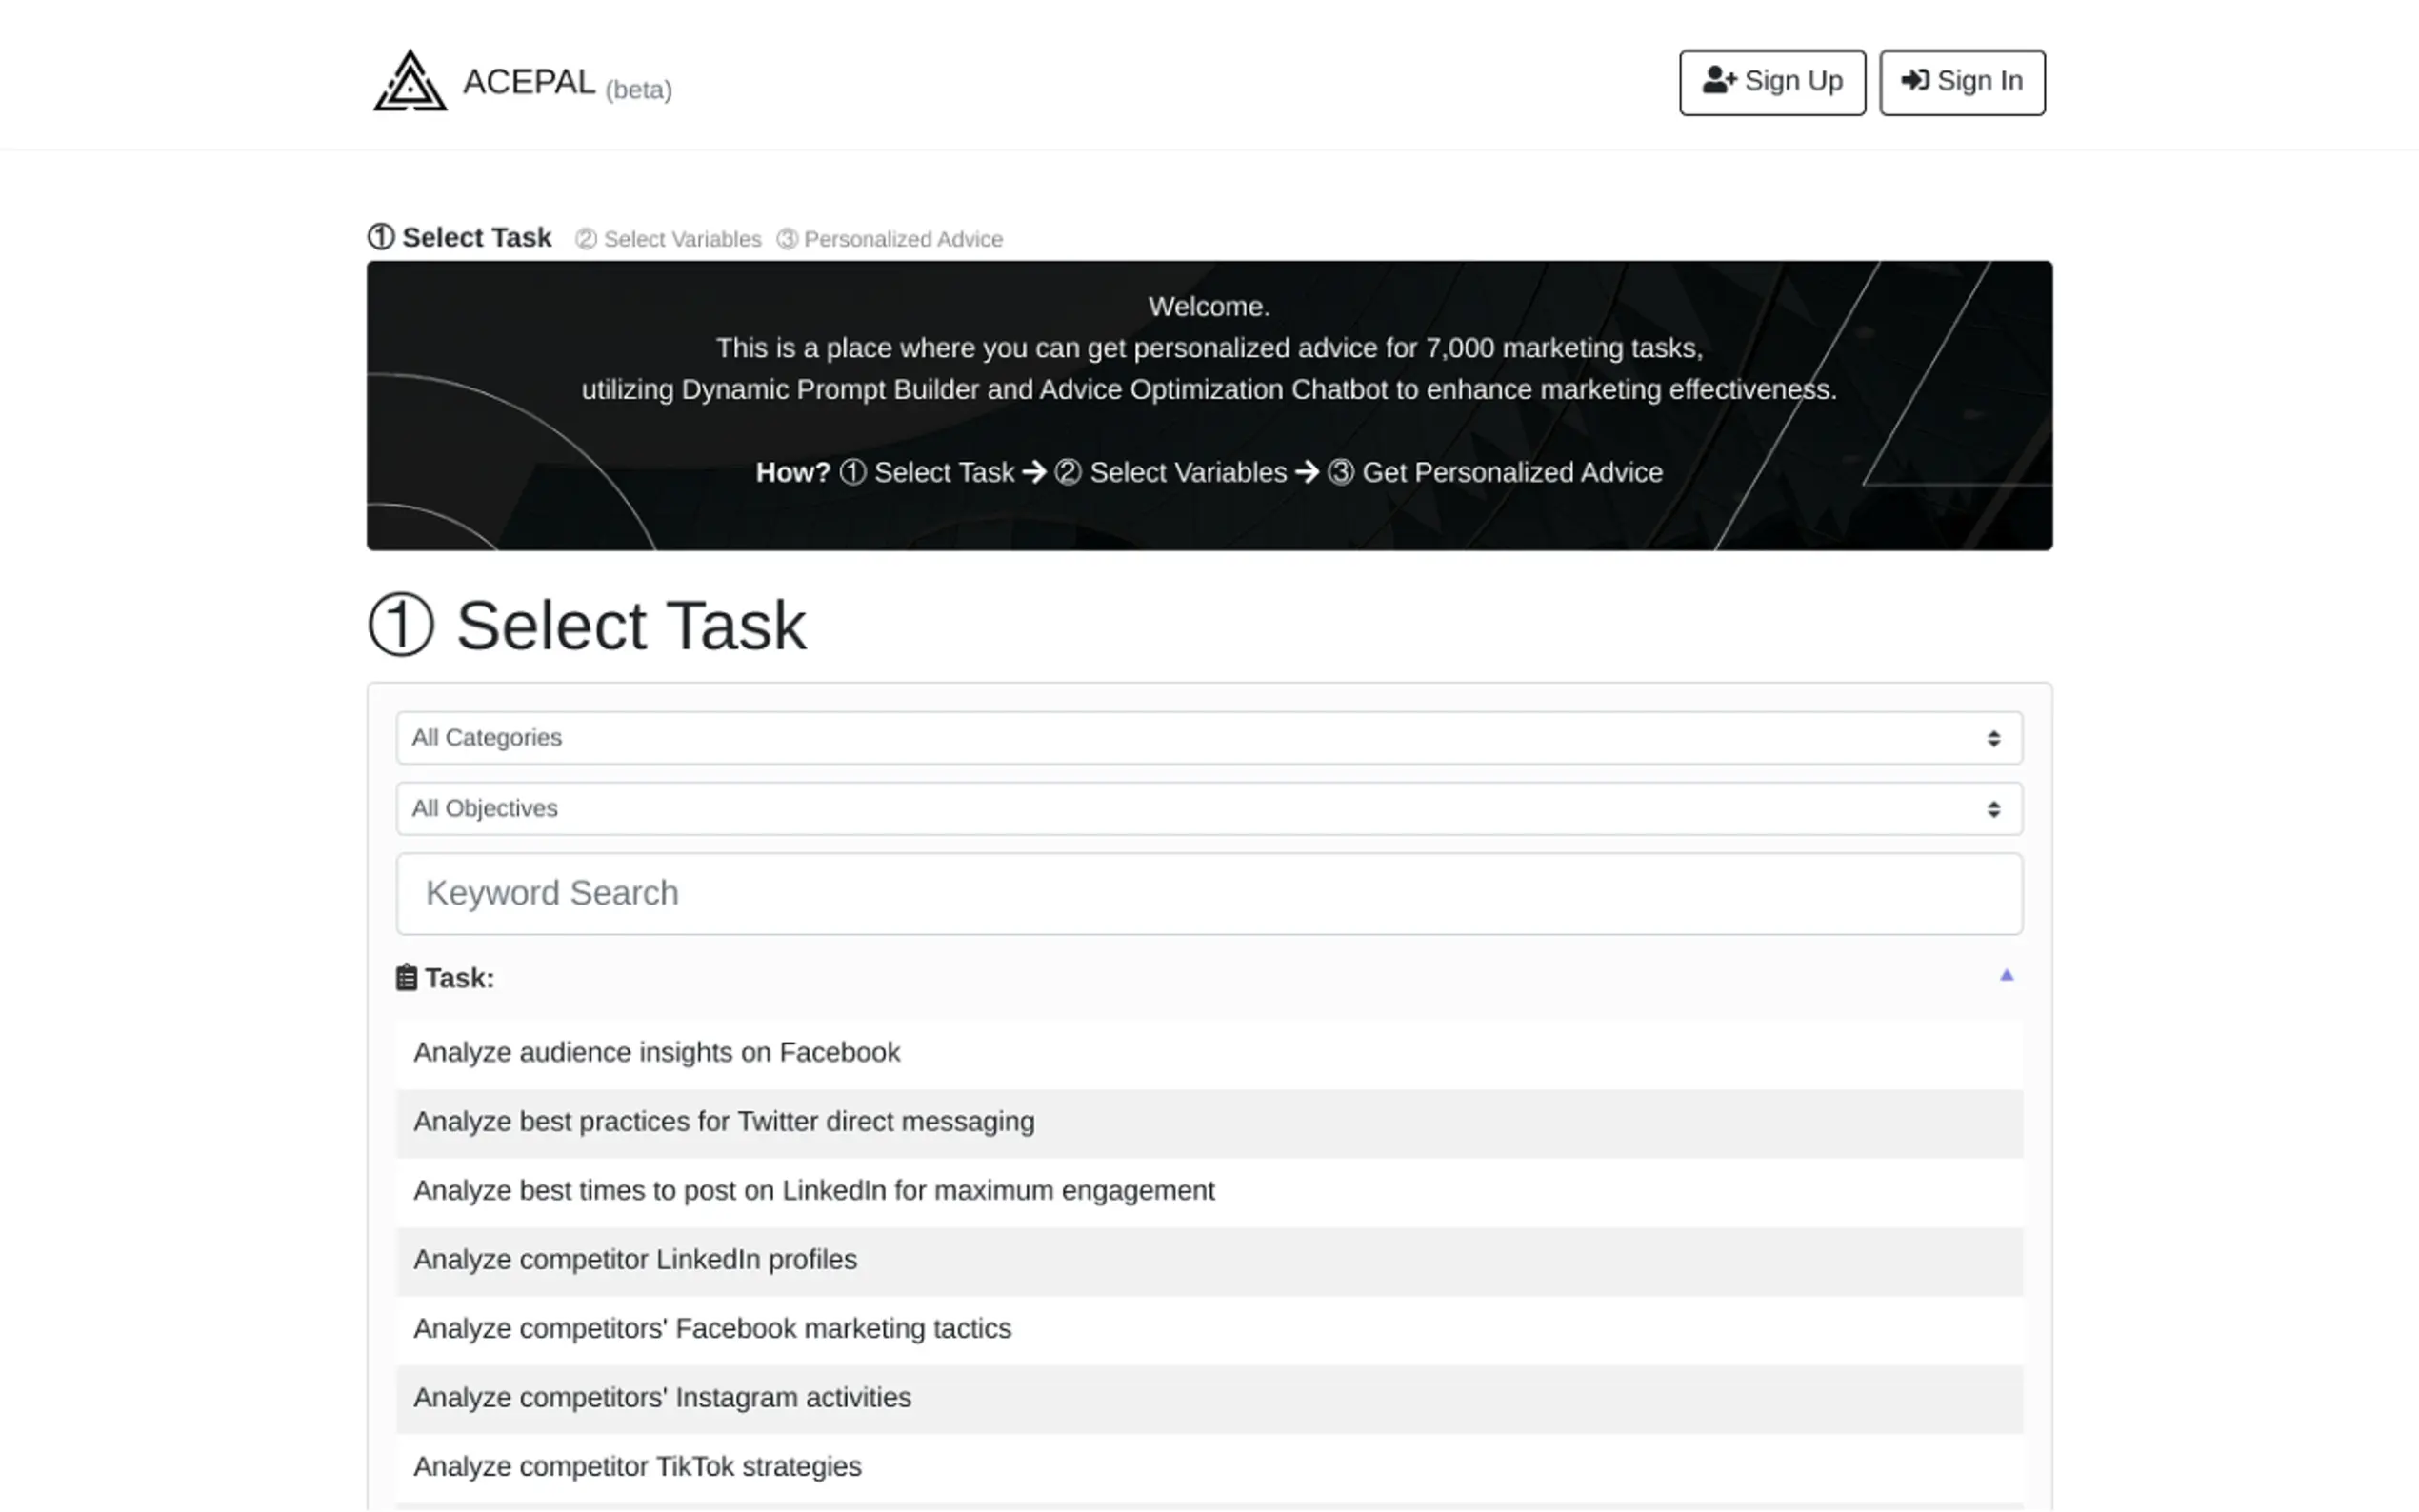
Task: Go to the Select Variables step tab
Action: [668, 239]
